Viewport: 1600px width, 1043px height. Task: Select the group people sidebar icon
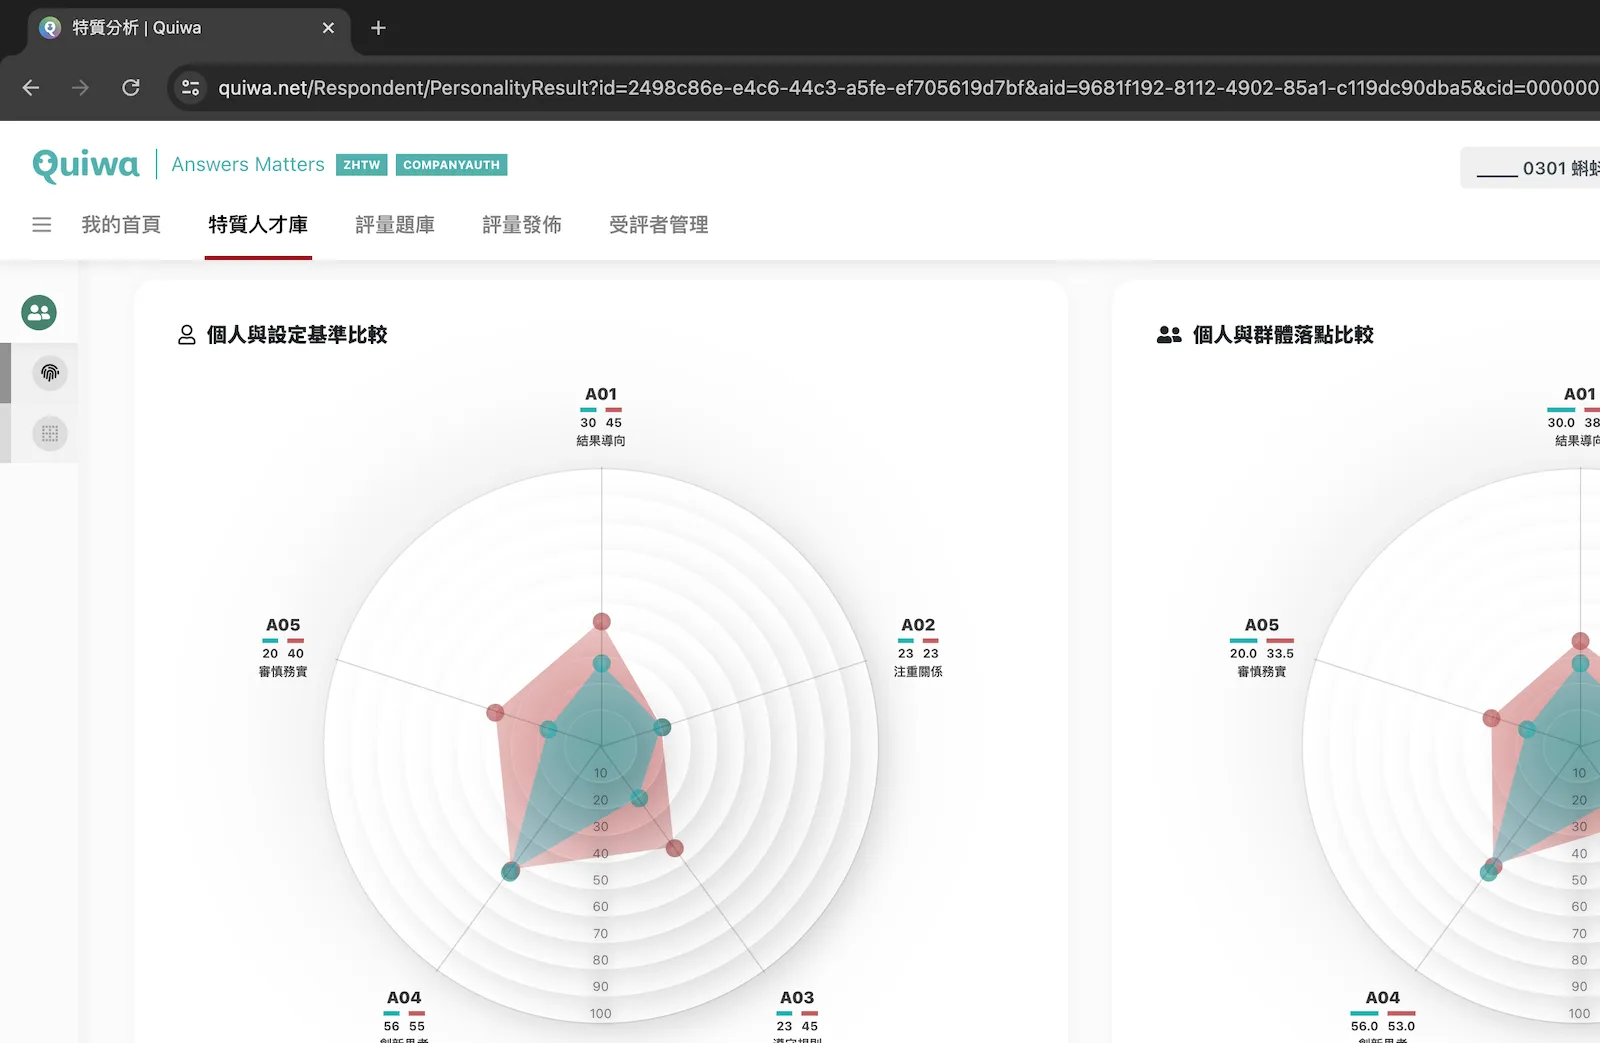tap(39, 313)
